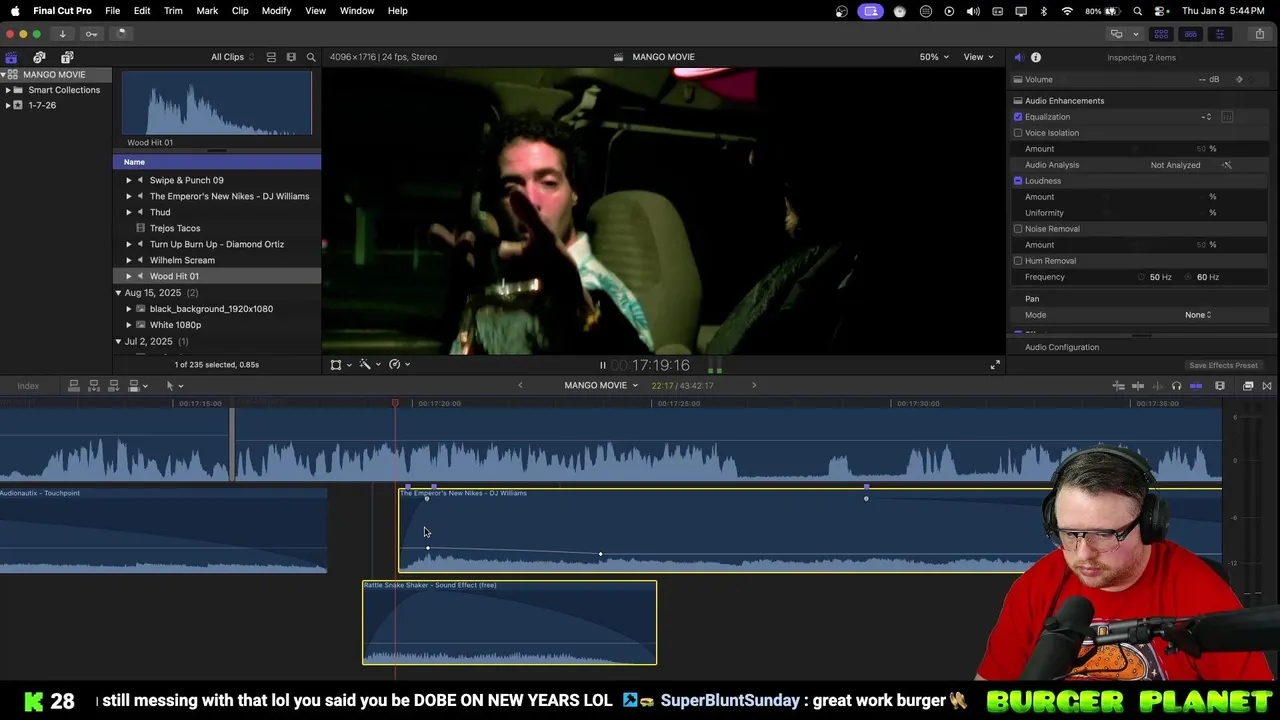
Task: Toggle the Timeline panel button
Action: point(1190,33)
